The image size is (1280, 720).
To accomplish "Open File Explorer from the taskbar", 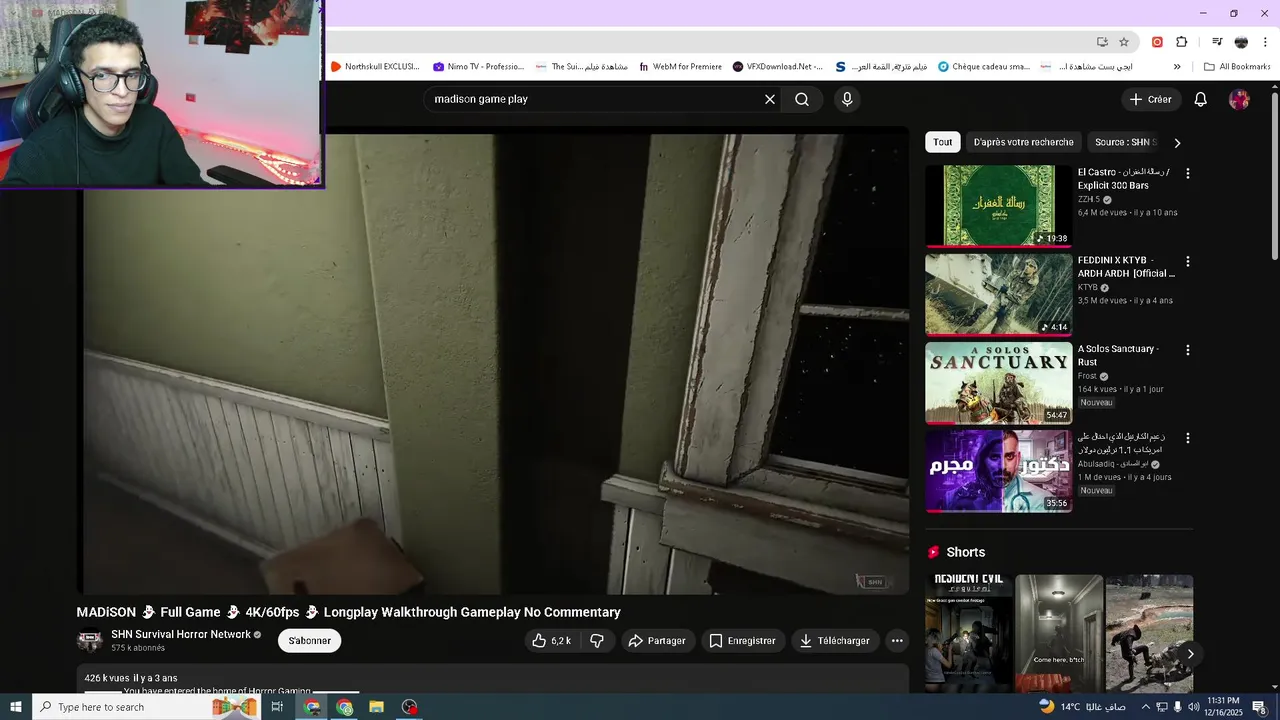I will (377, 707).
